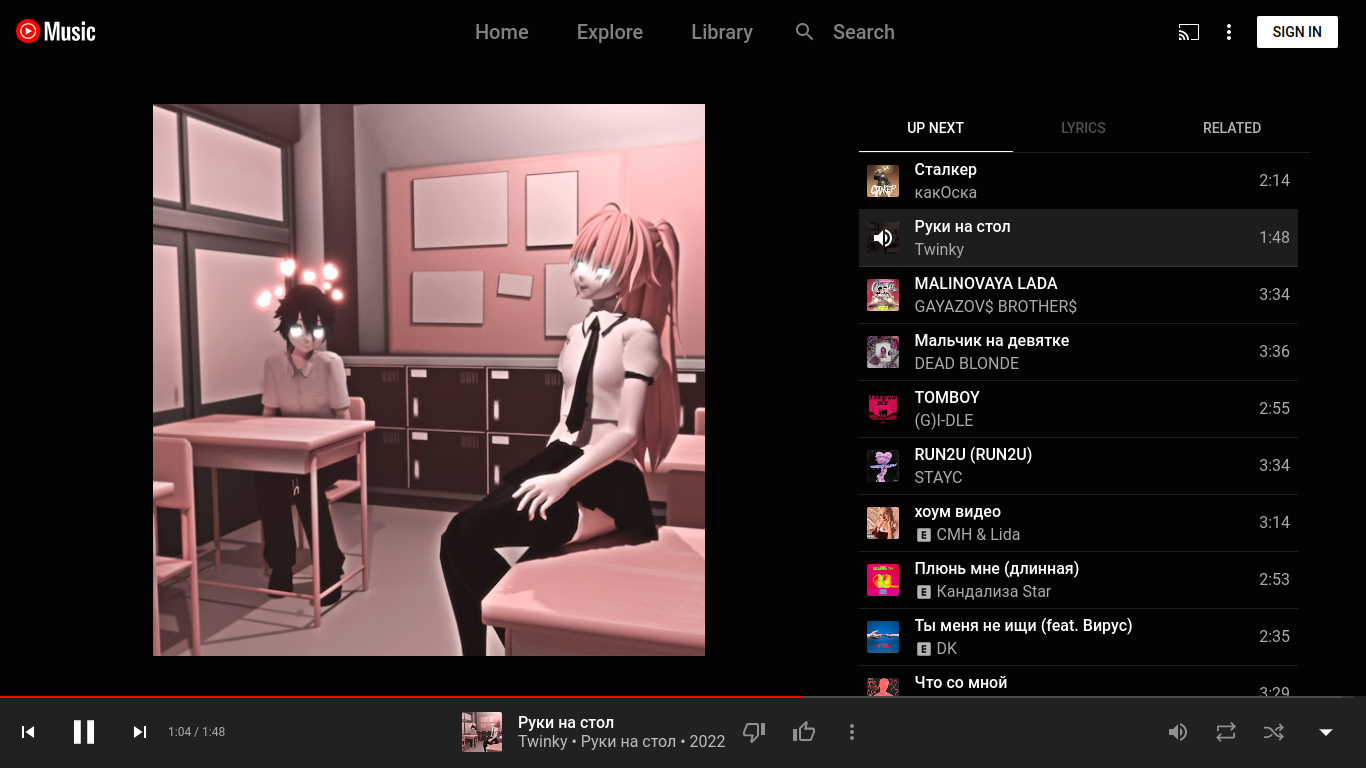Dislike the current song
The image size is (1366, 768).
click(754, 732)
